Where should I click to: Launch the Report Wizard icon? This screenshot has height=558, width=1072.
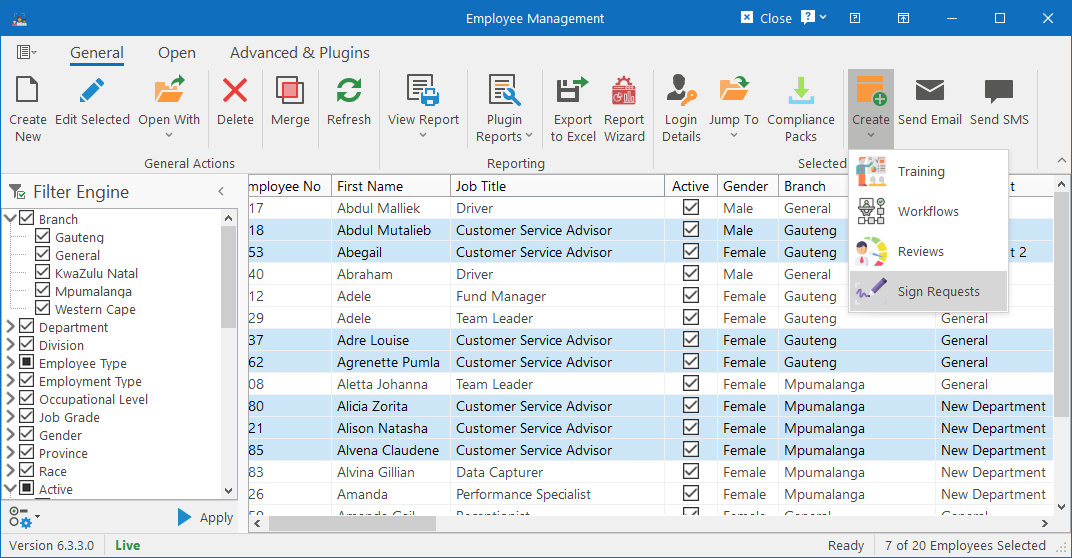coord(624,90)
